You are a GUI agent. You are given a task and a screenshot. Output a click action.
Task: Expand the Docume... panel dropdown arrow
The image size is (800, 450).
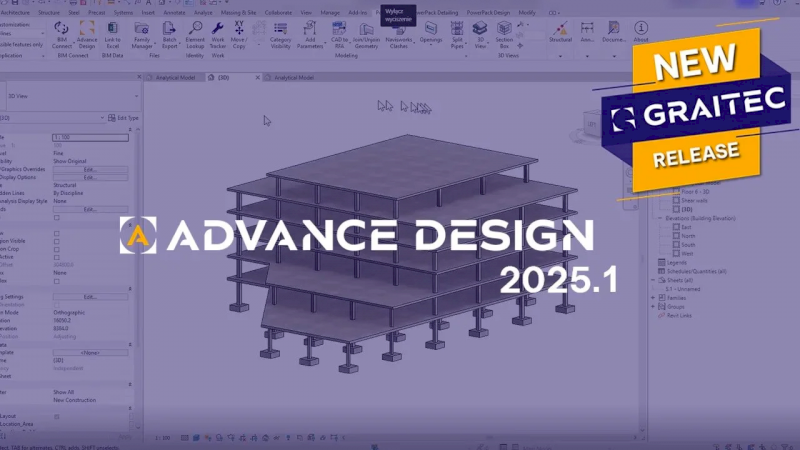[x=614, y=56]
